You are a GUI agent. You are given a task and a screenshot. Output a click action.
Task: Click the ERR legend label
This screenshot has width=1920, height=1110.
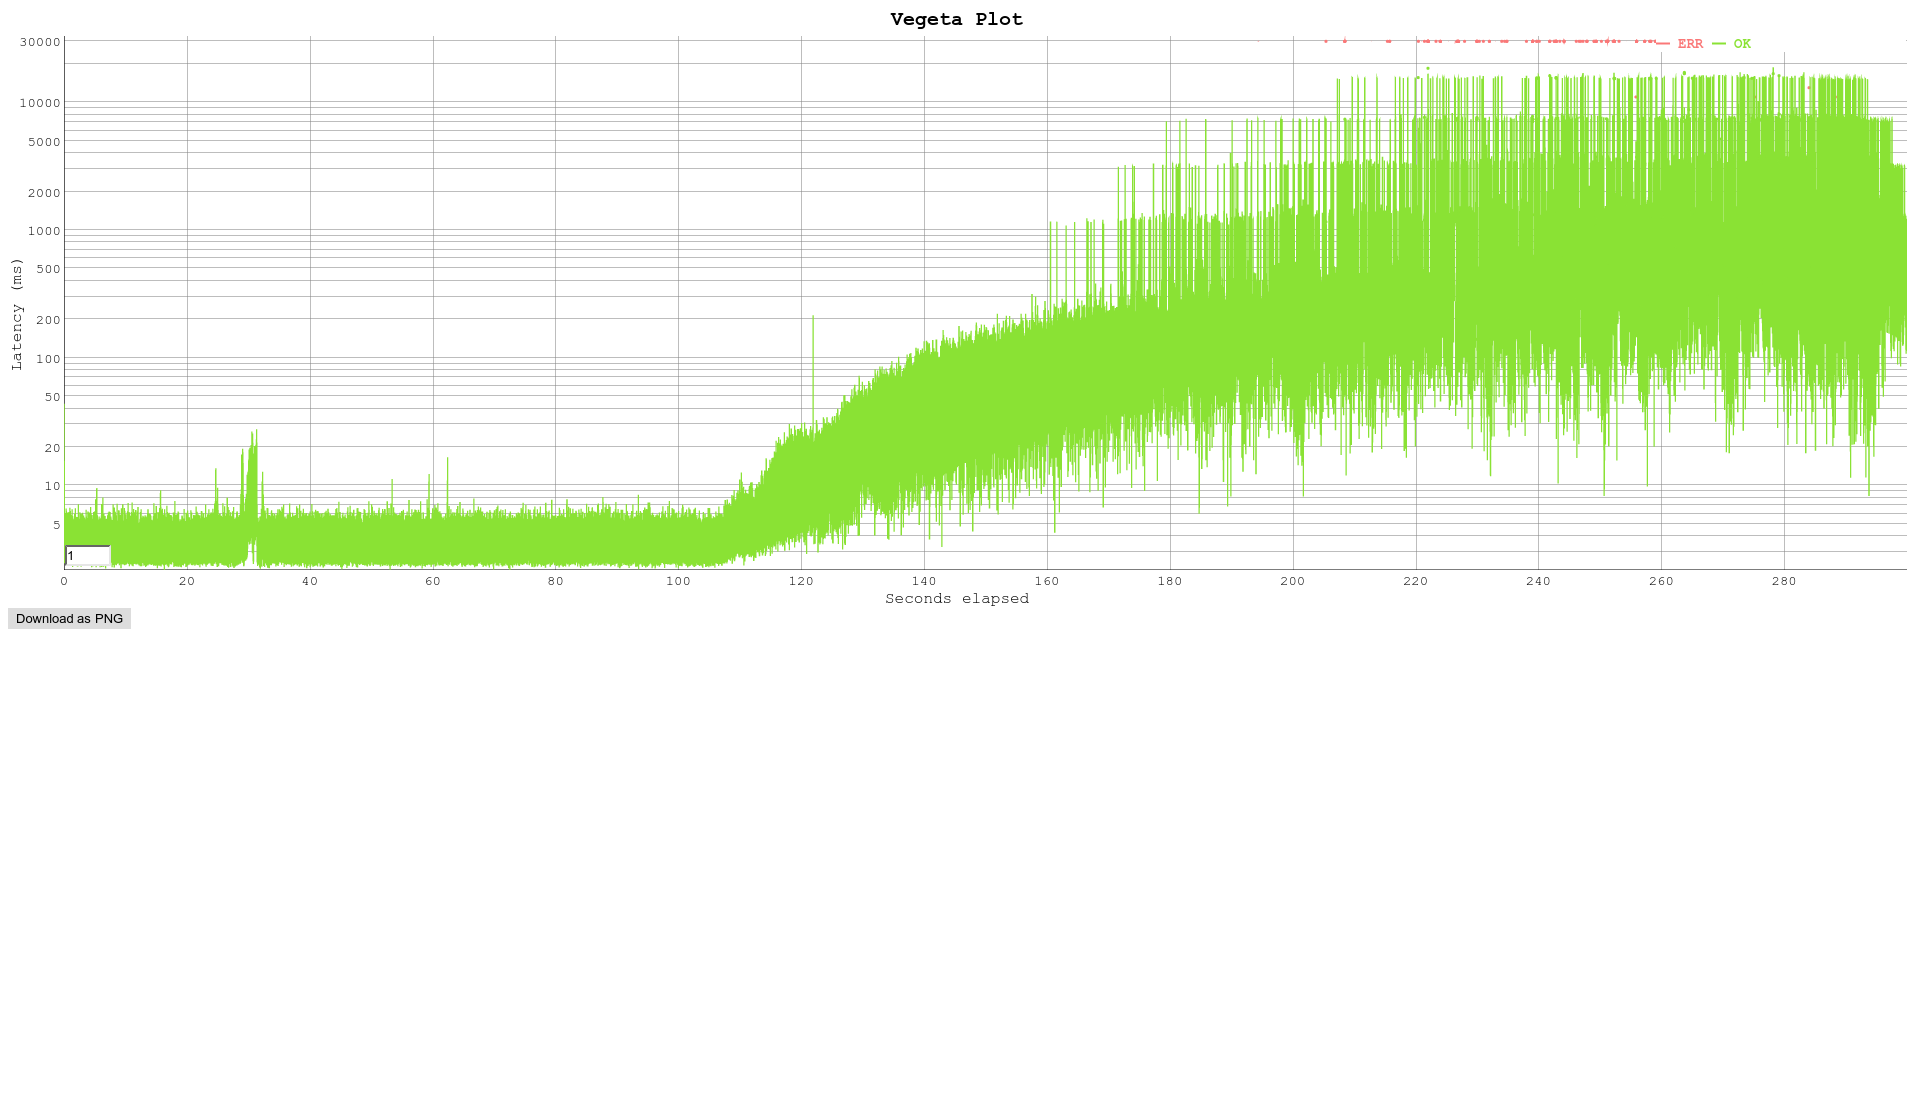pos(1690,44)
